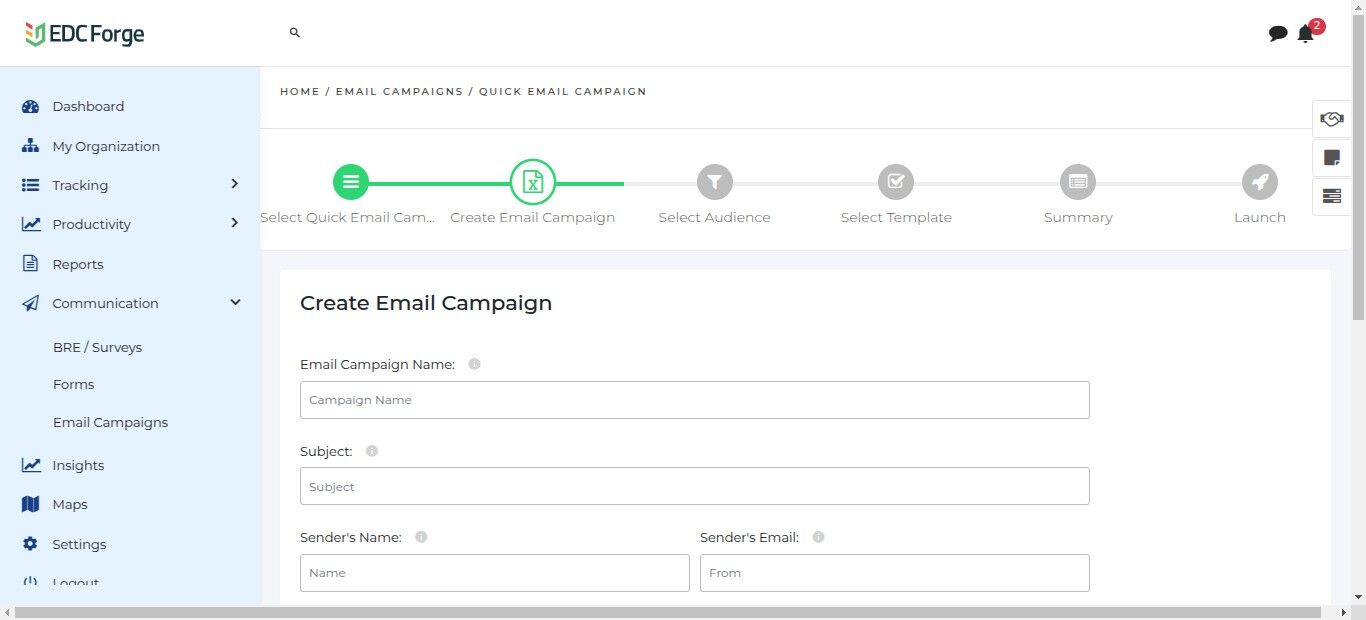This screenshot has width=1366, height=620.
Task: Click info icon beside Email Campaign Name
Action: 474,364
